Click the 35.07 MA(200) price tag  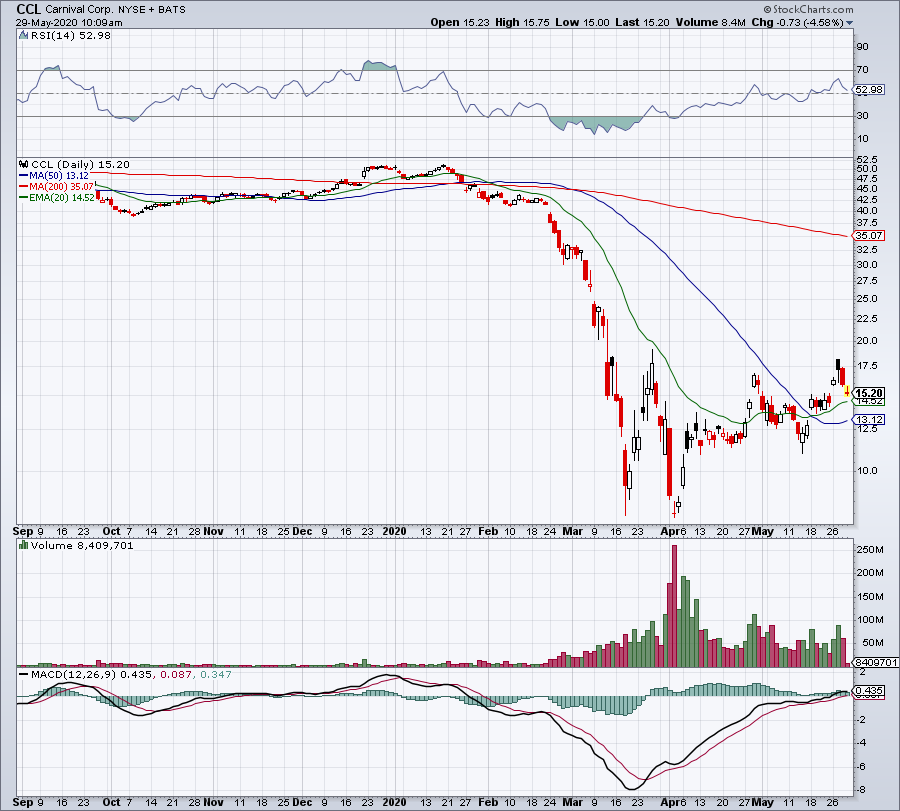pos(869,235)
